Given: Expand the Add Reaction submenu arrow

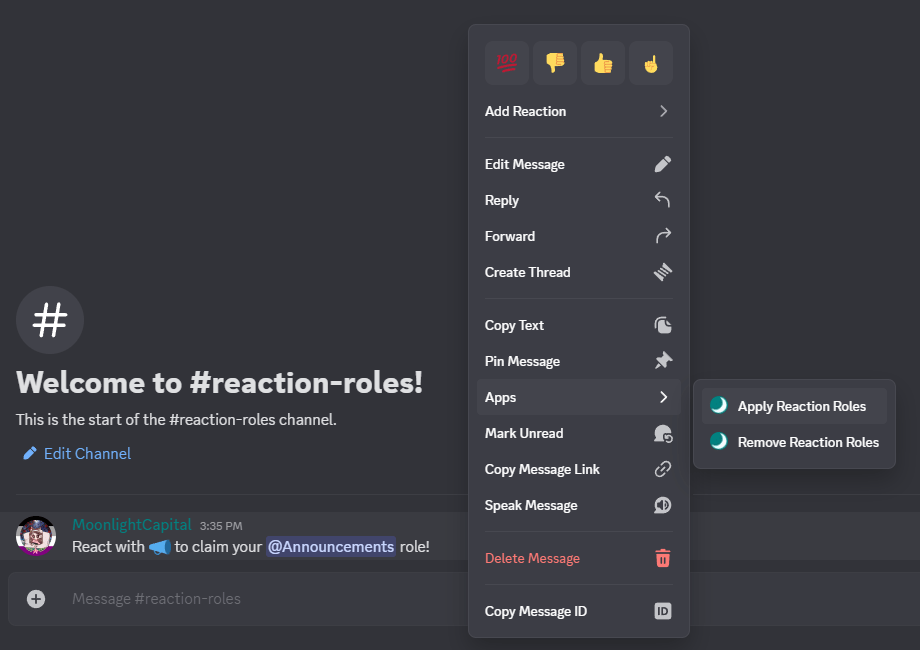Looking at the screenshot, I should pyautogui.click(x=663, y=111).
